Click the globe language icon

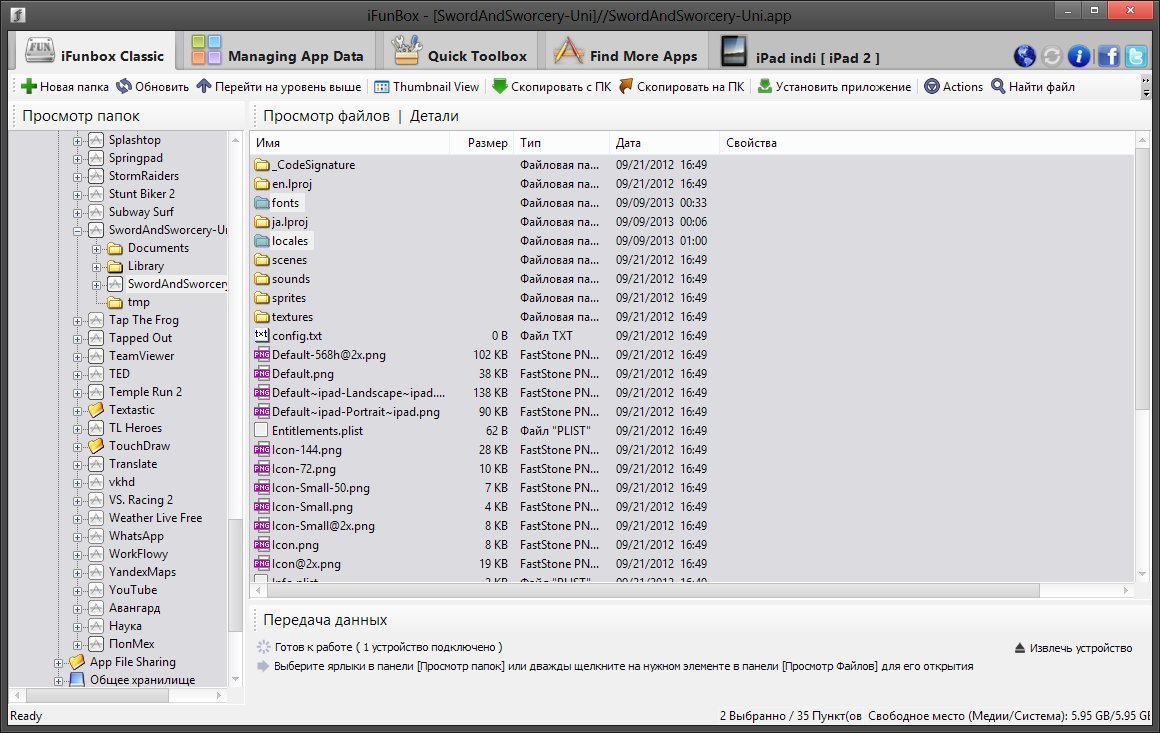pos(1024,56)
